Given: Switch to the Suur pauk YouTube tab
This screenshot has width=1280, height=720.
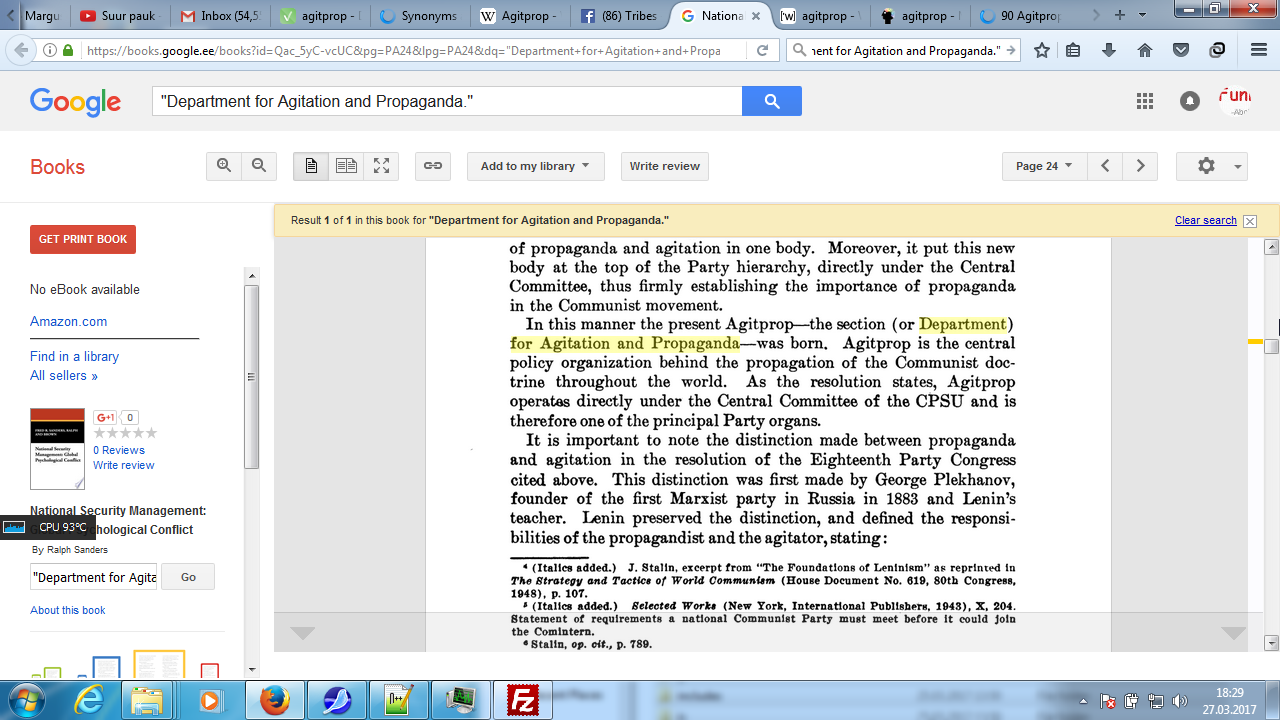Looking at the screenshot, I should tap(118, 16).
